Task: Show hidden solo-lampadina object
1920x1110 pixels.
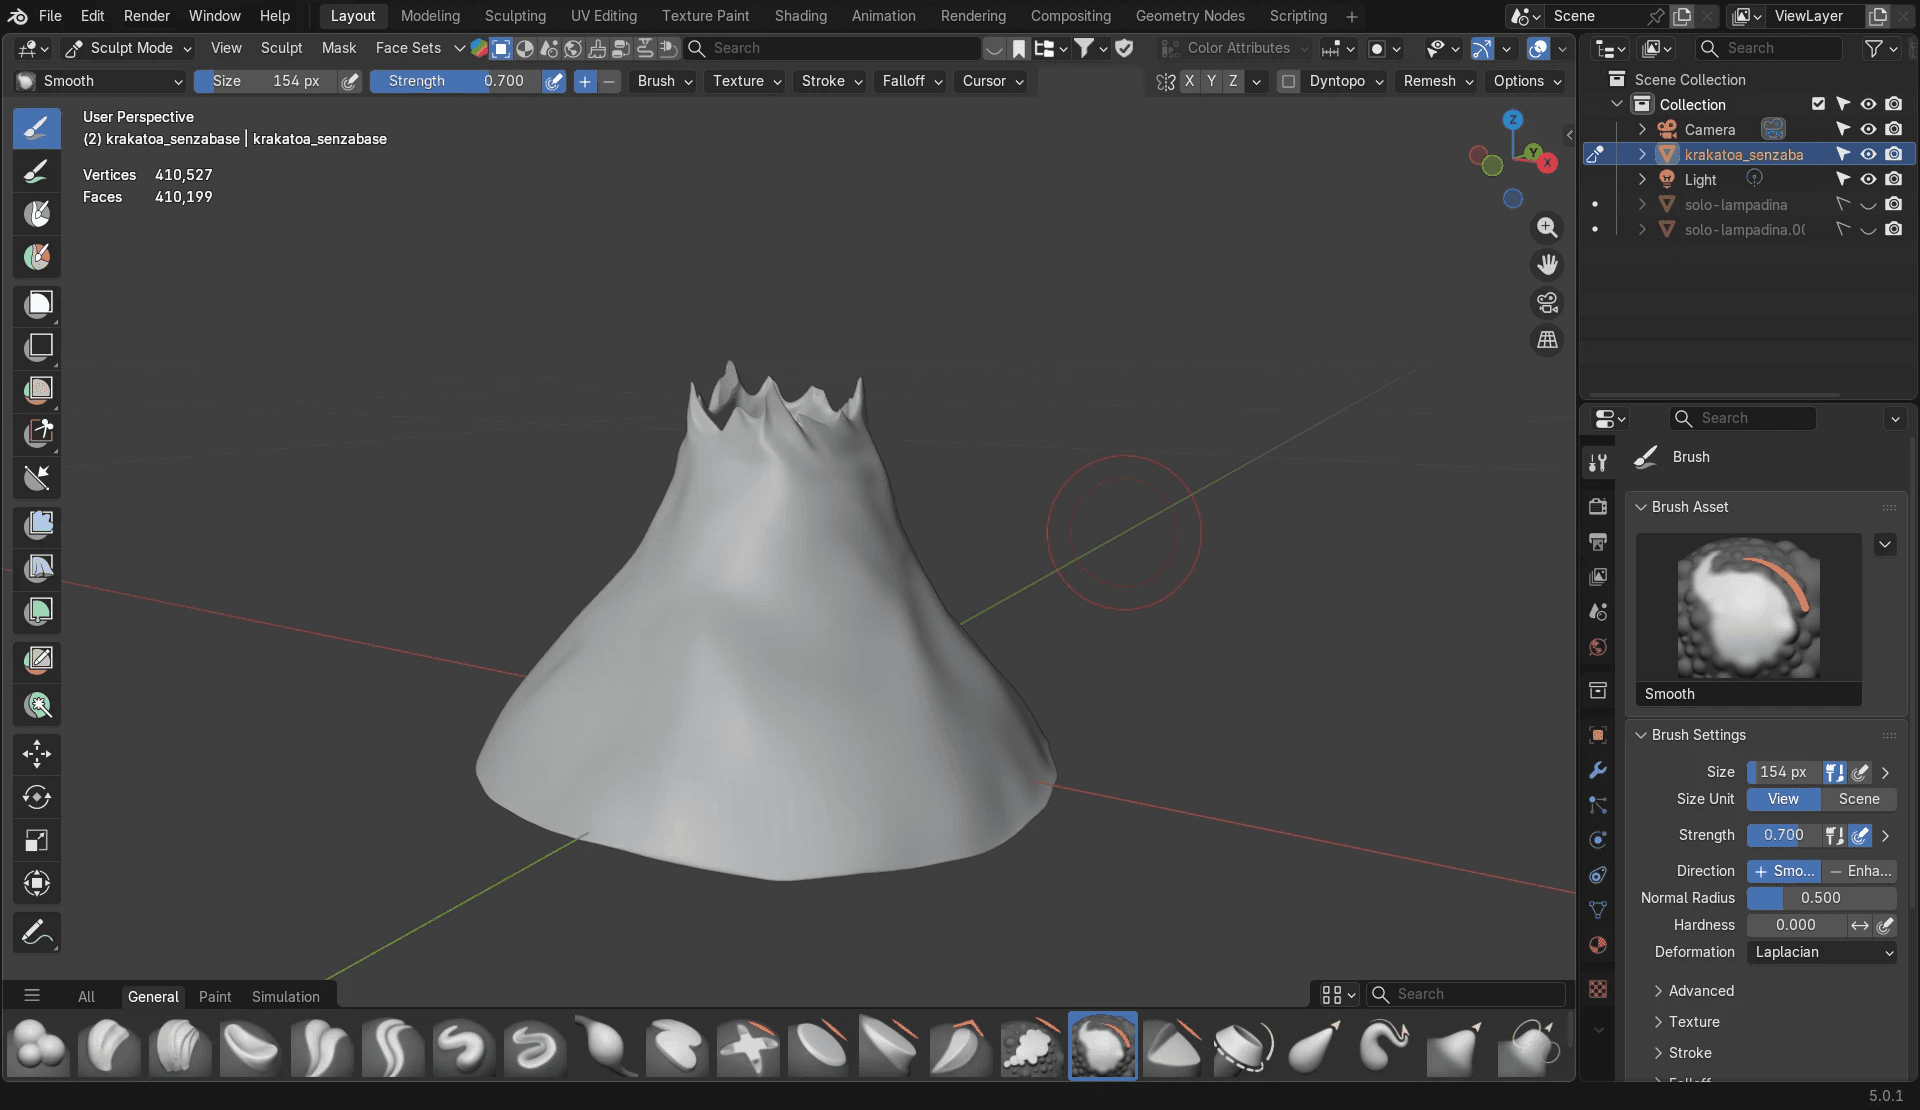Action: click(1868, 204)
